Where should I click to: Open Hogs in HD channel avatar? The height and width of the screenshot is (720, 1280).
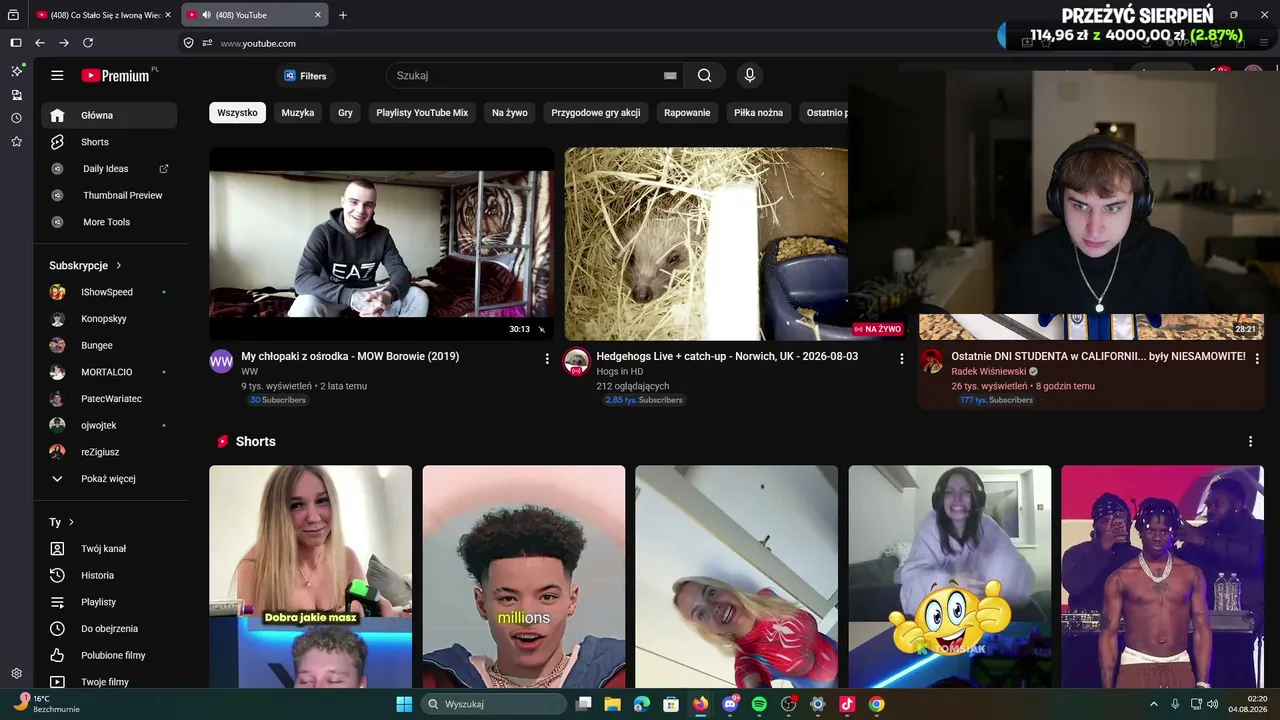point(577,361)
